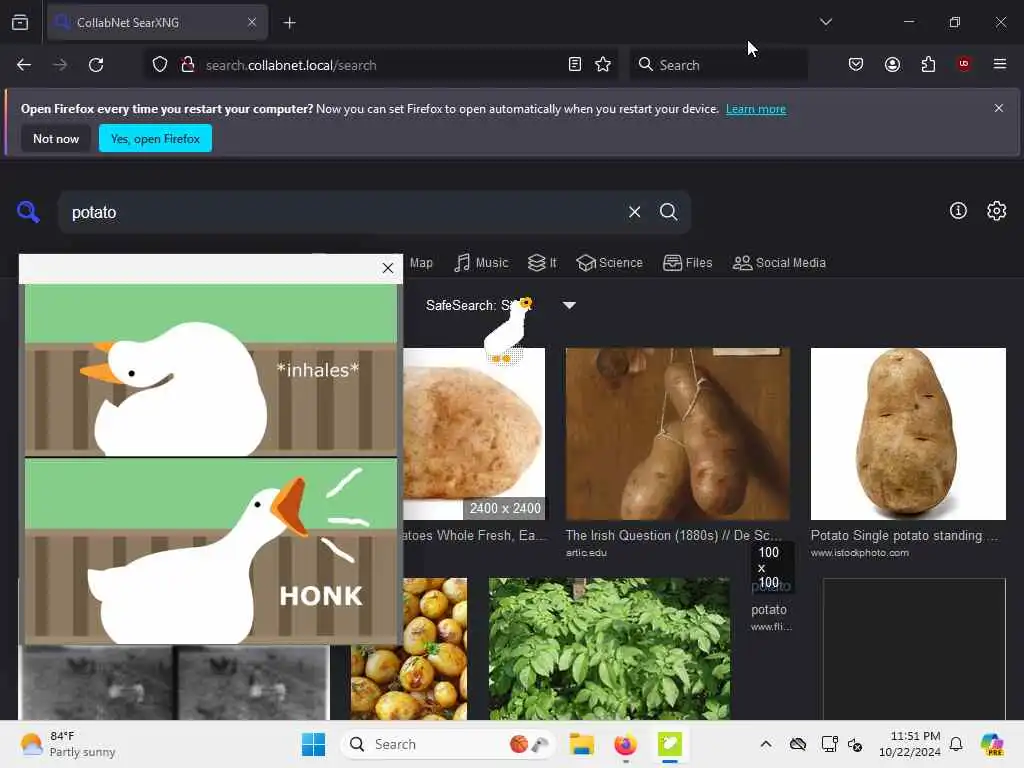The height and width of the screenshot is (768, 1024).
Task: Bookmark this page with star icon
Action: [603, 65]
